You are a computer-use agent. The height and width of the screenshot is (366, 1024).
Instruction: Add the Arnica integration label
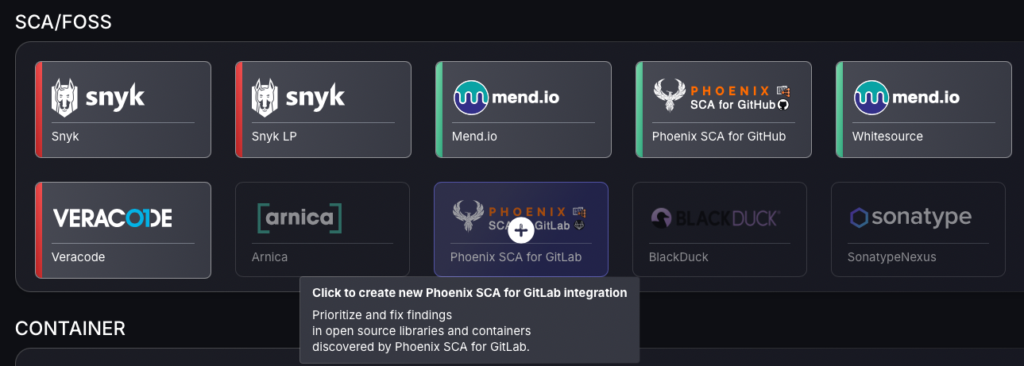point(270,257)
